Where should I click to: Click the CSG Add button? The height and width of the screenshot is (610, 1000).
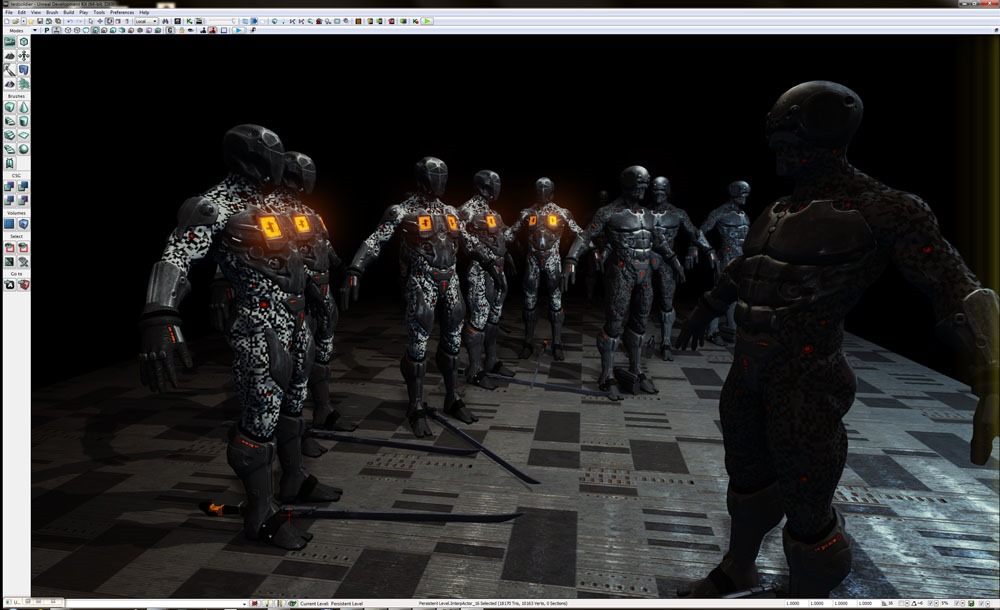pos(10,186)
